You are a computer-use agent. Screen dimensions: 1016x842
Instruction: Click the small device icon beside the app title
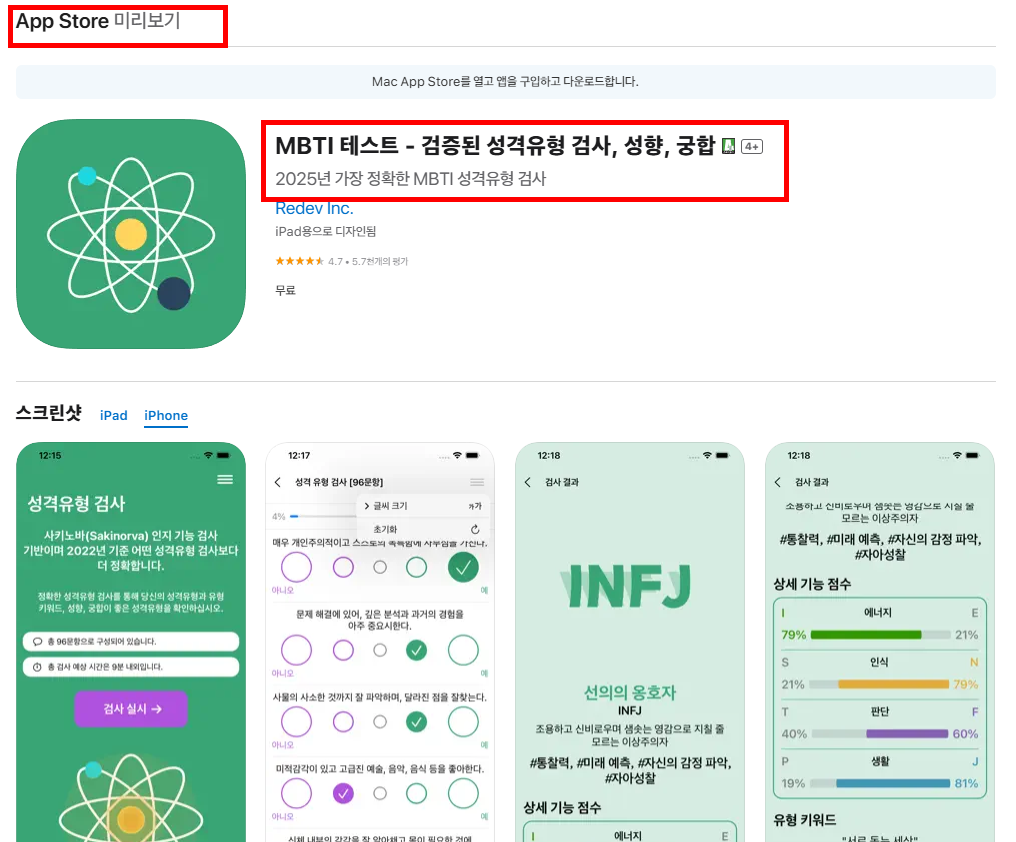tap(728, 146)
